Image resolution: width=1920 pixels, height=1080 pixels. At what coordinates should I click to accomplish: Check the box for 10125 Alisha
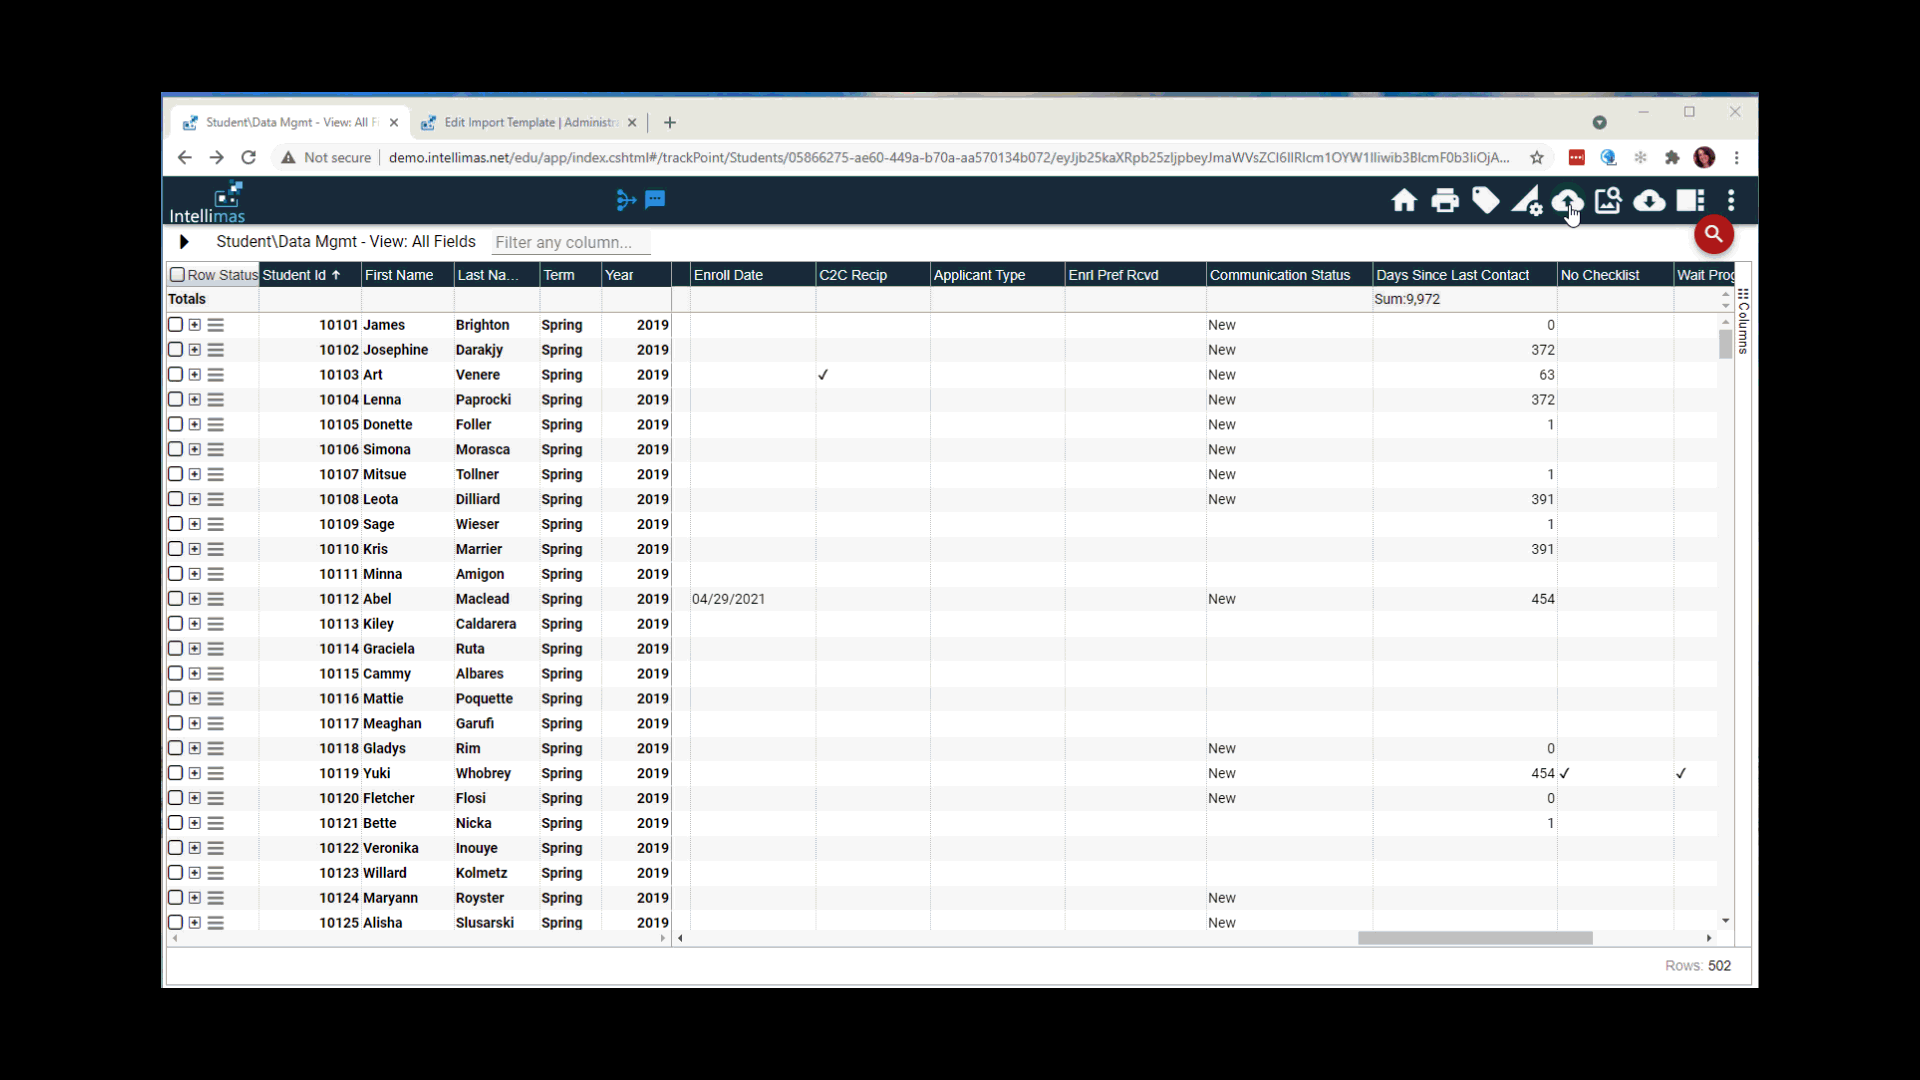tap(175, 923)
